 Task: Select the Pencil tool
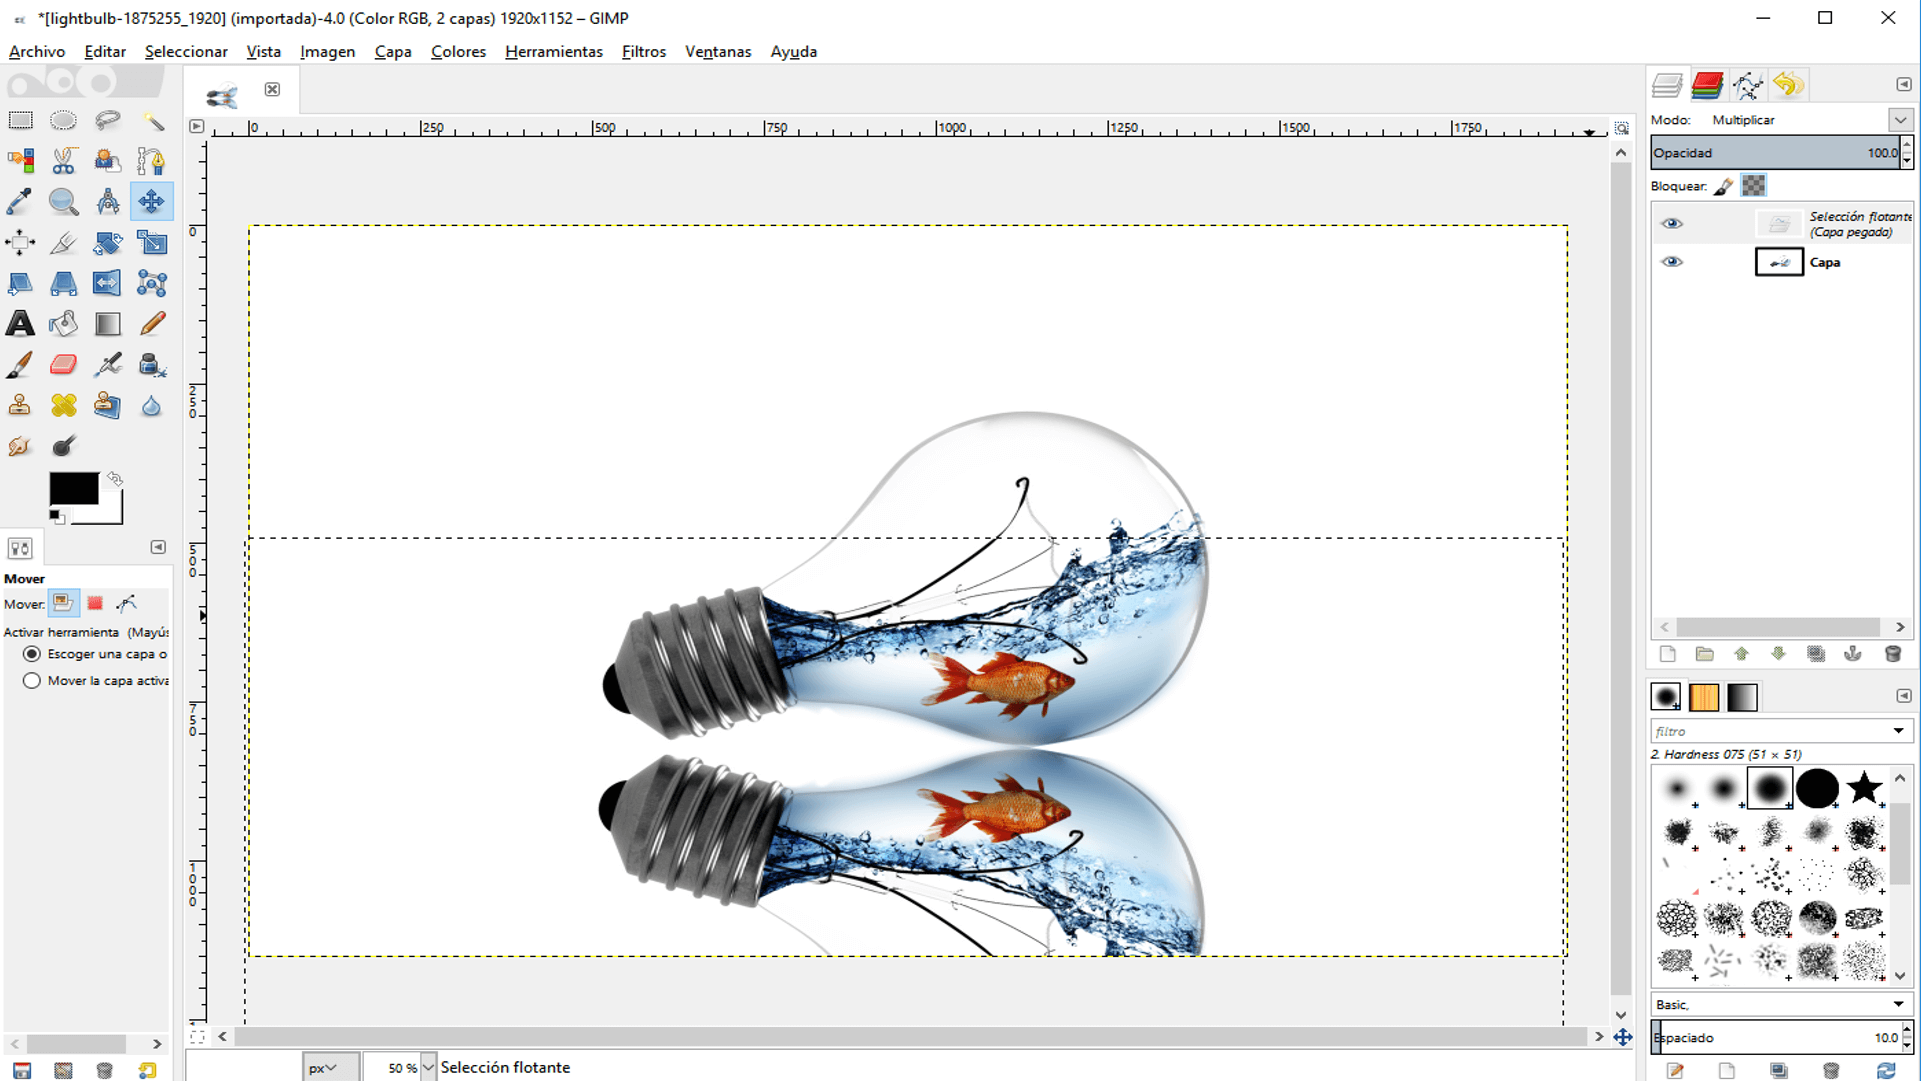click(152, 324)
